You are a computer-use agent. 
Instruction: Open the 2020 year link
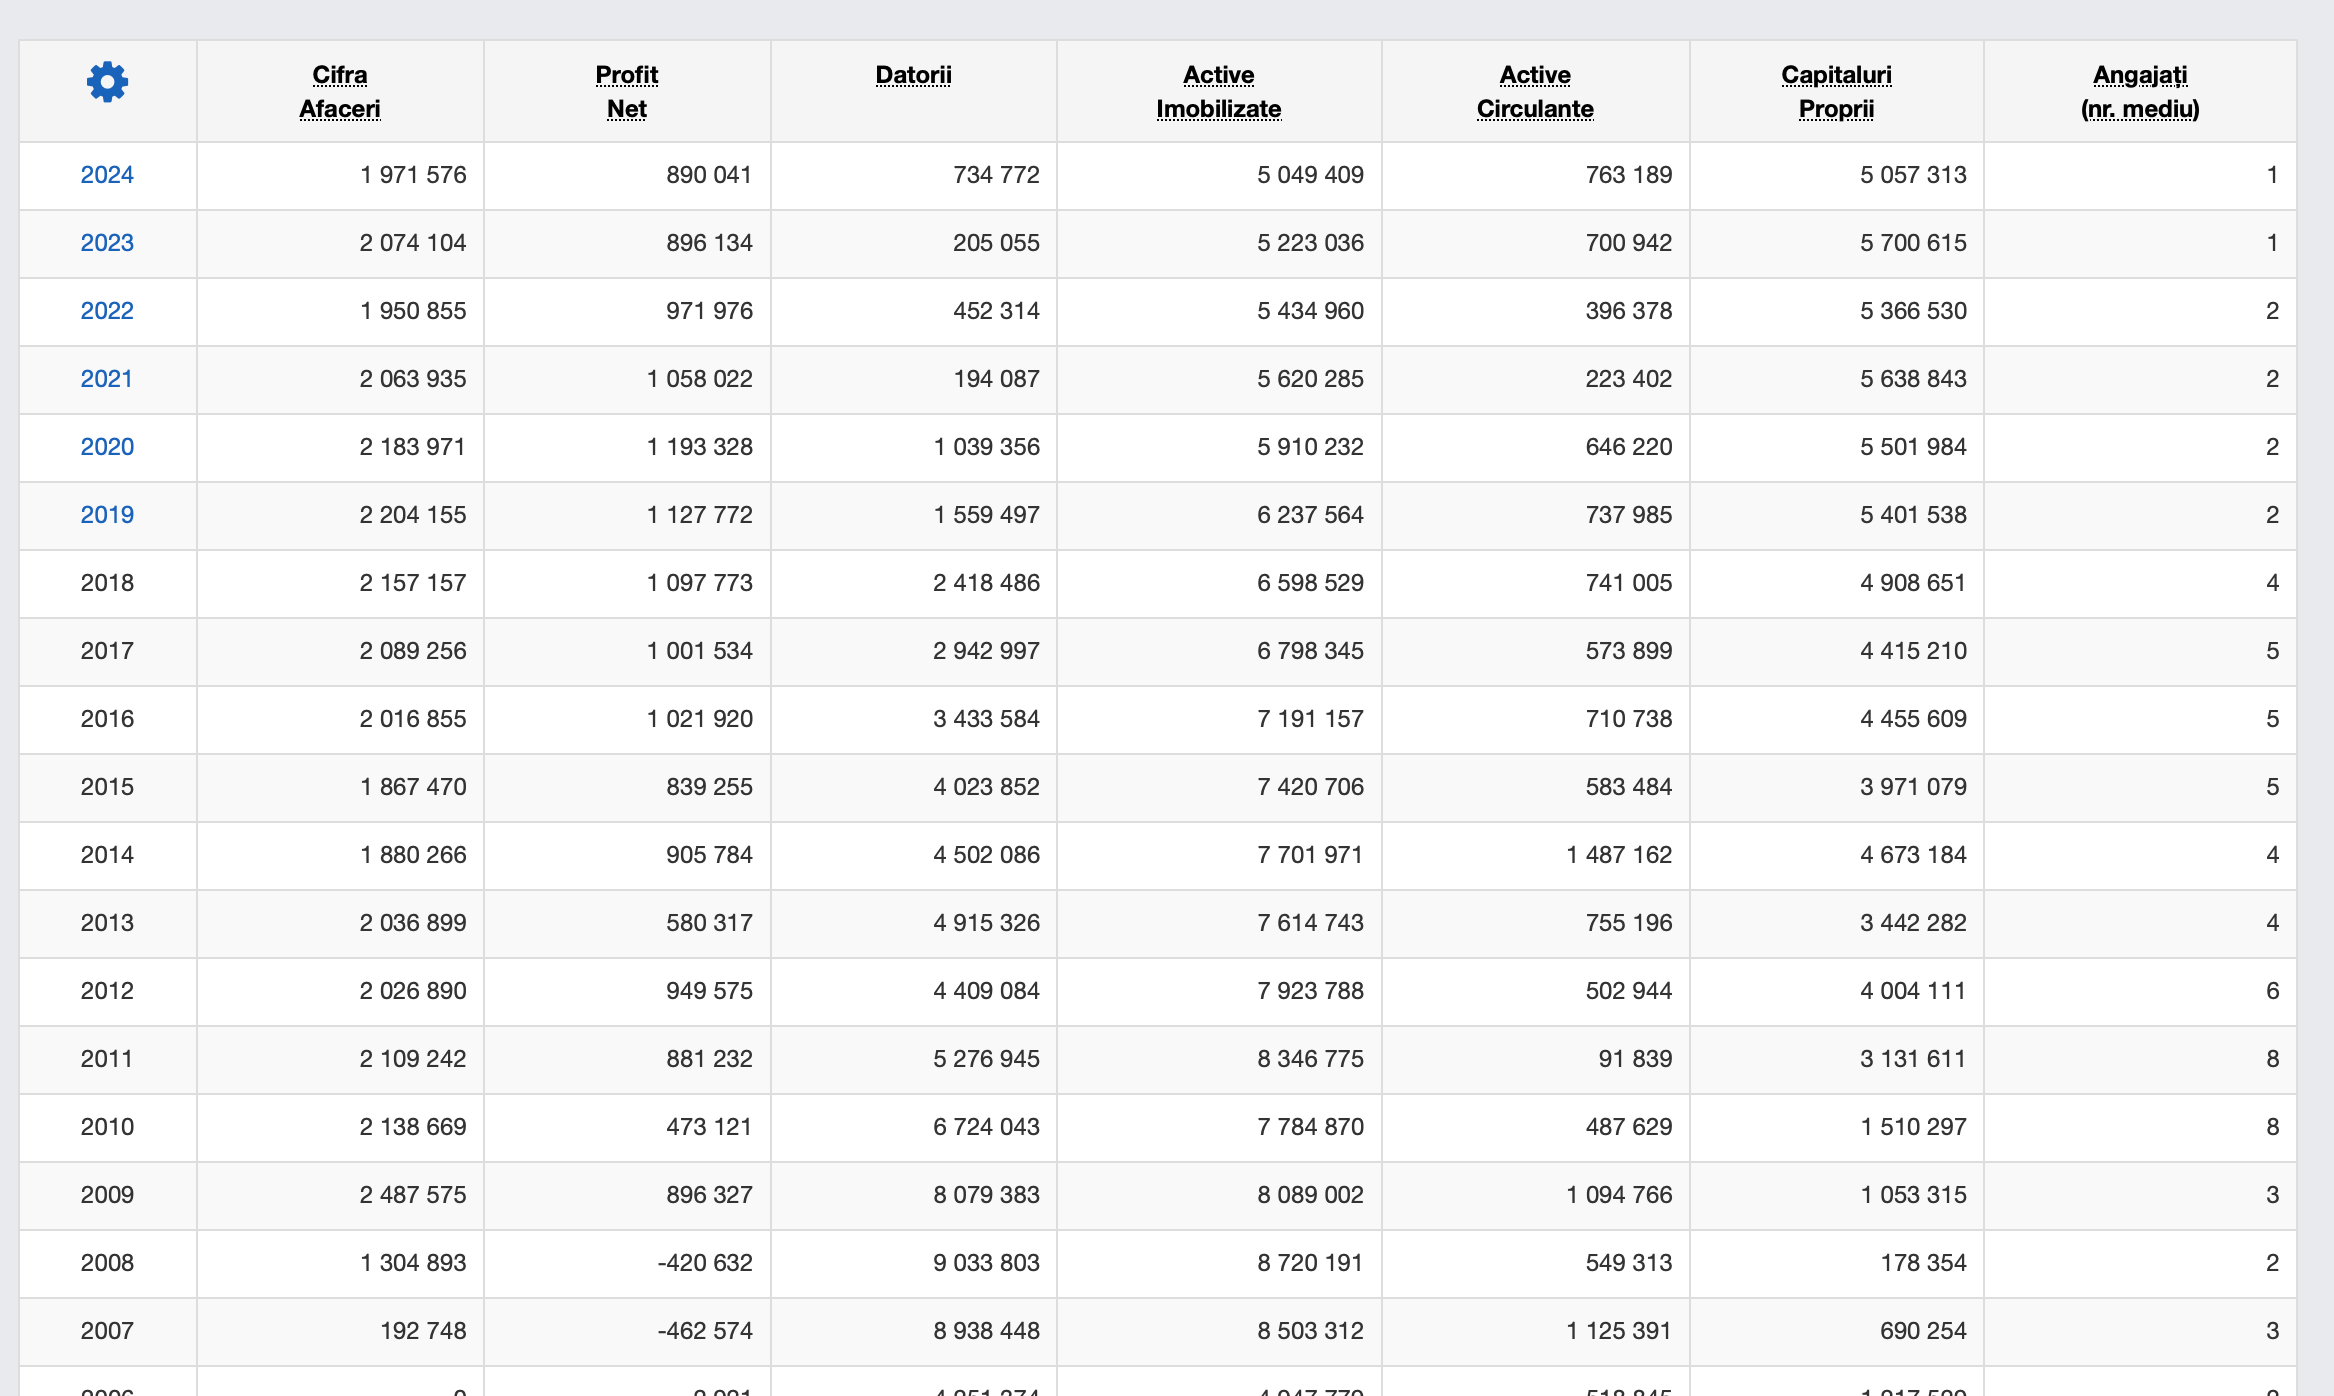107,447
